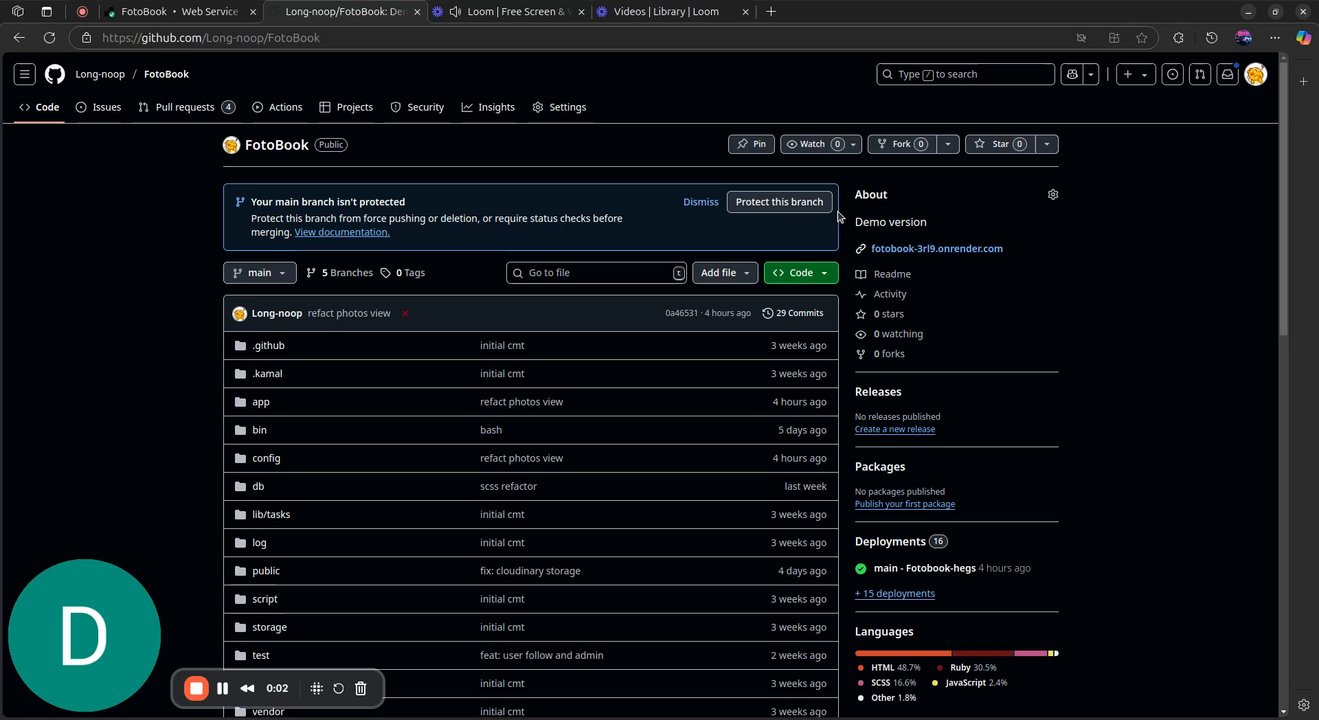Switch to the Projects tab

[x=346, y=107]
